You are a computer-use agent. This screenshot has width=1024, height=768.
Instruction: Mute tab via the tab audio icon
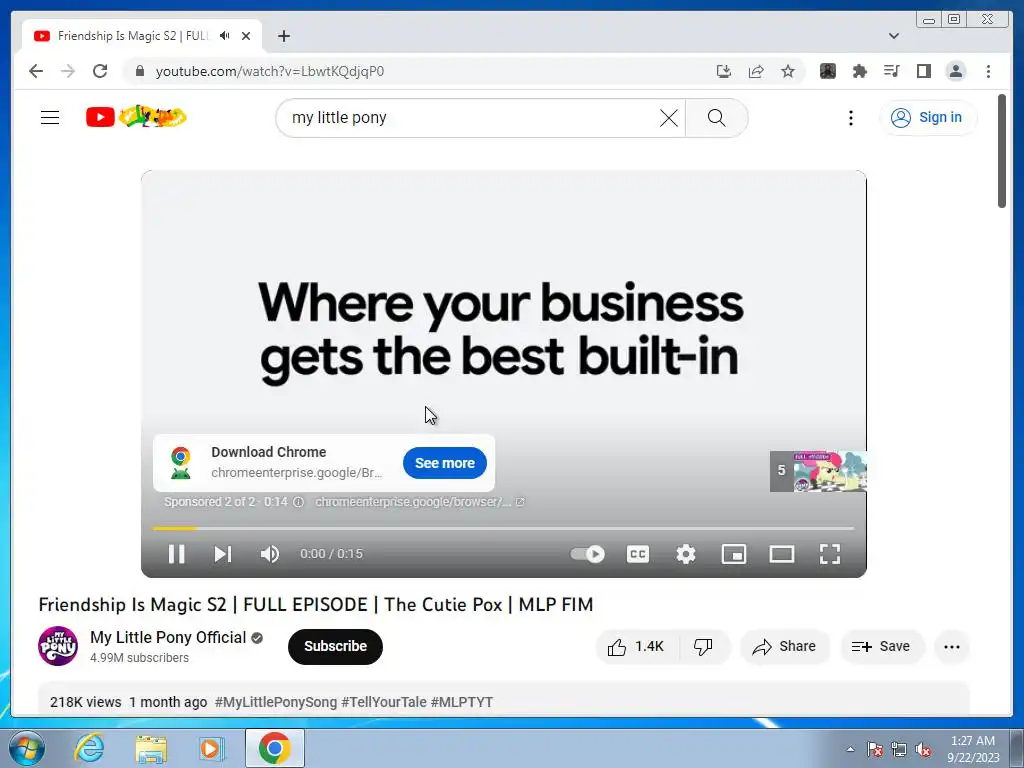click(x=225, y=36)
